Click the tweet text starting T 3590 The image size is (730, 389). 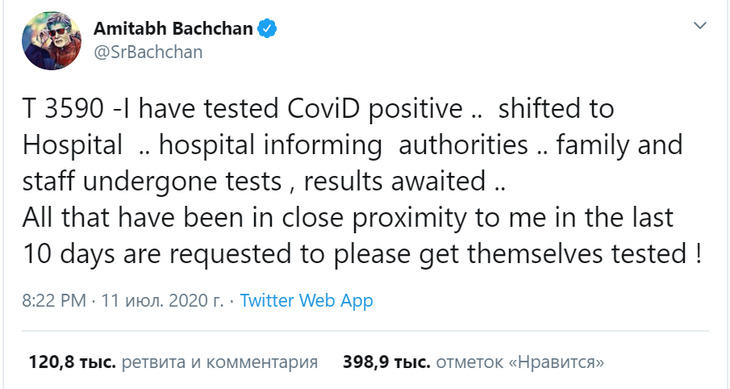point(362,181)
